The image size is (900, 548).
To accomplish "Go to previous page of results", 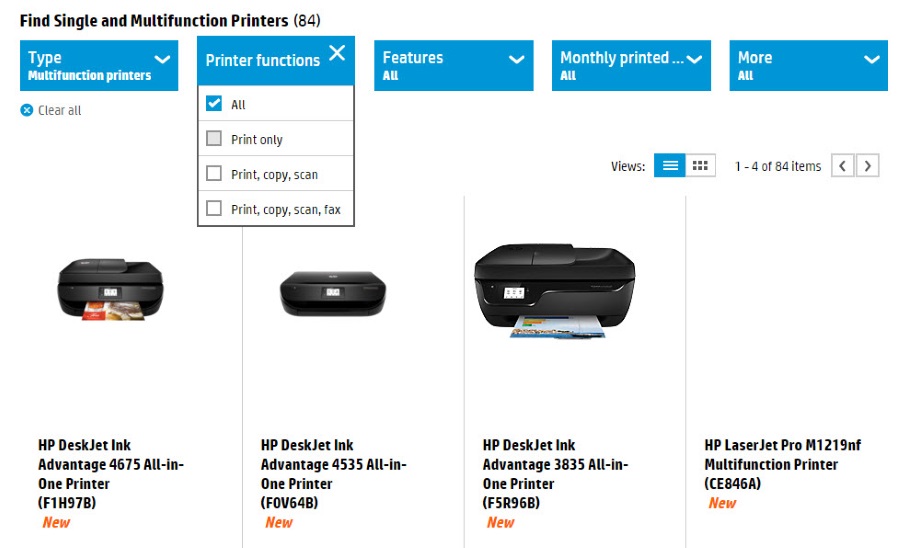I will coord(843,166).
